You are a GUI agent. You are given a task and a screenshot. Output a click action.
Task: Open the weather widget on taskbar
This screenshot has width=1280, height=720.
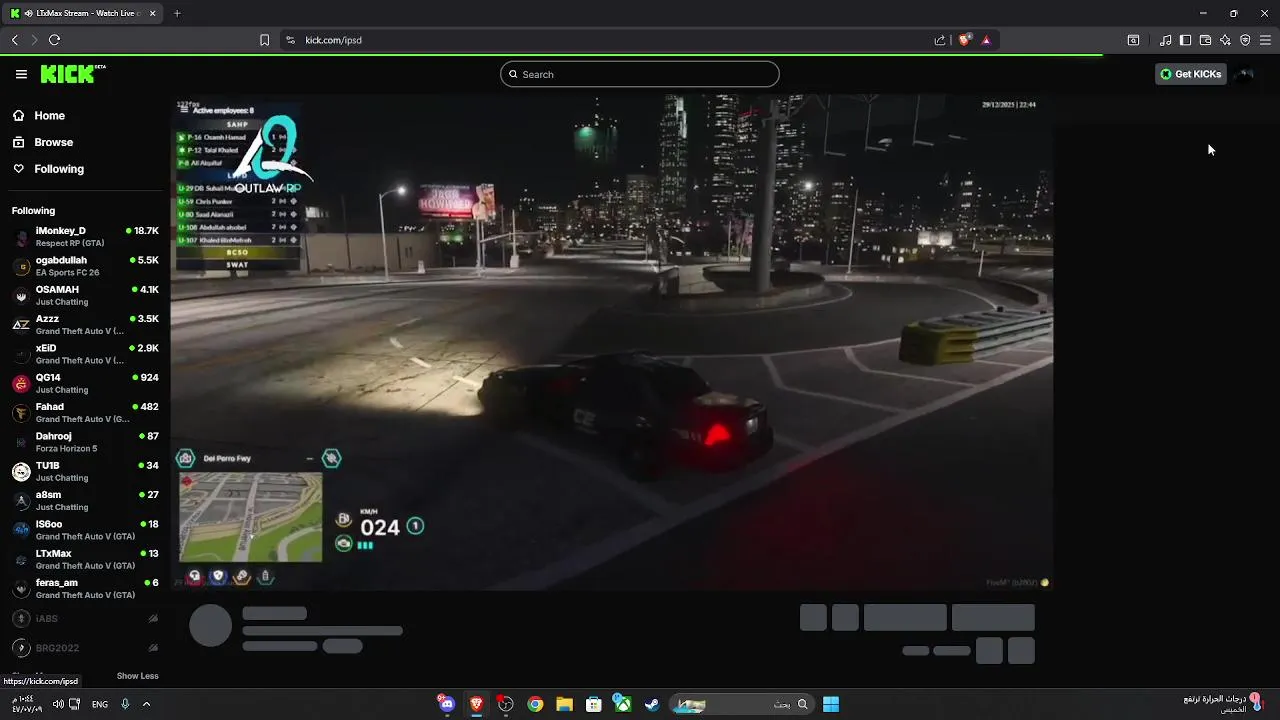point(1222,703)
